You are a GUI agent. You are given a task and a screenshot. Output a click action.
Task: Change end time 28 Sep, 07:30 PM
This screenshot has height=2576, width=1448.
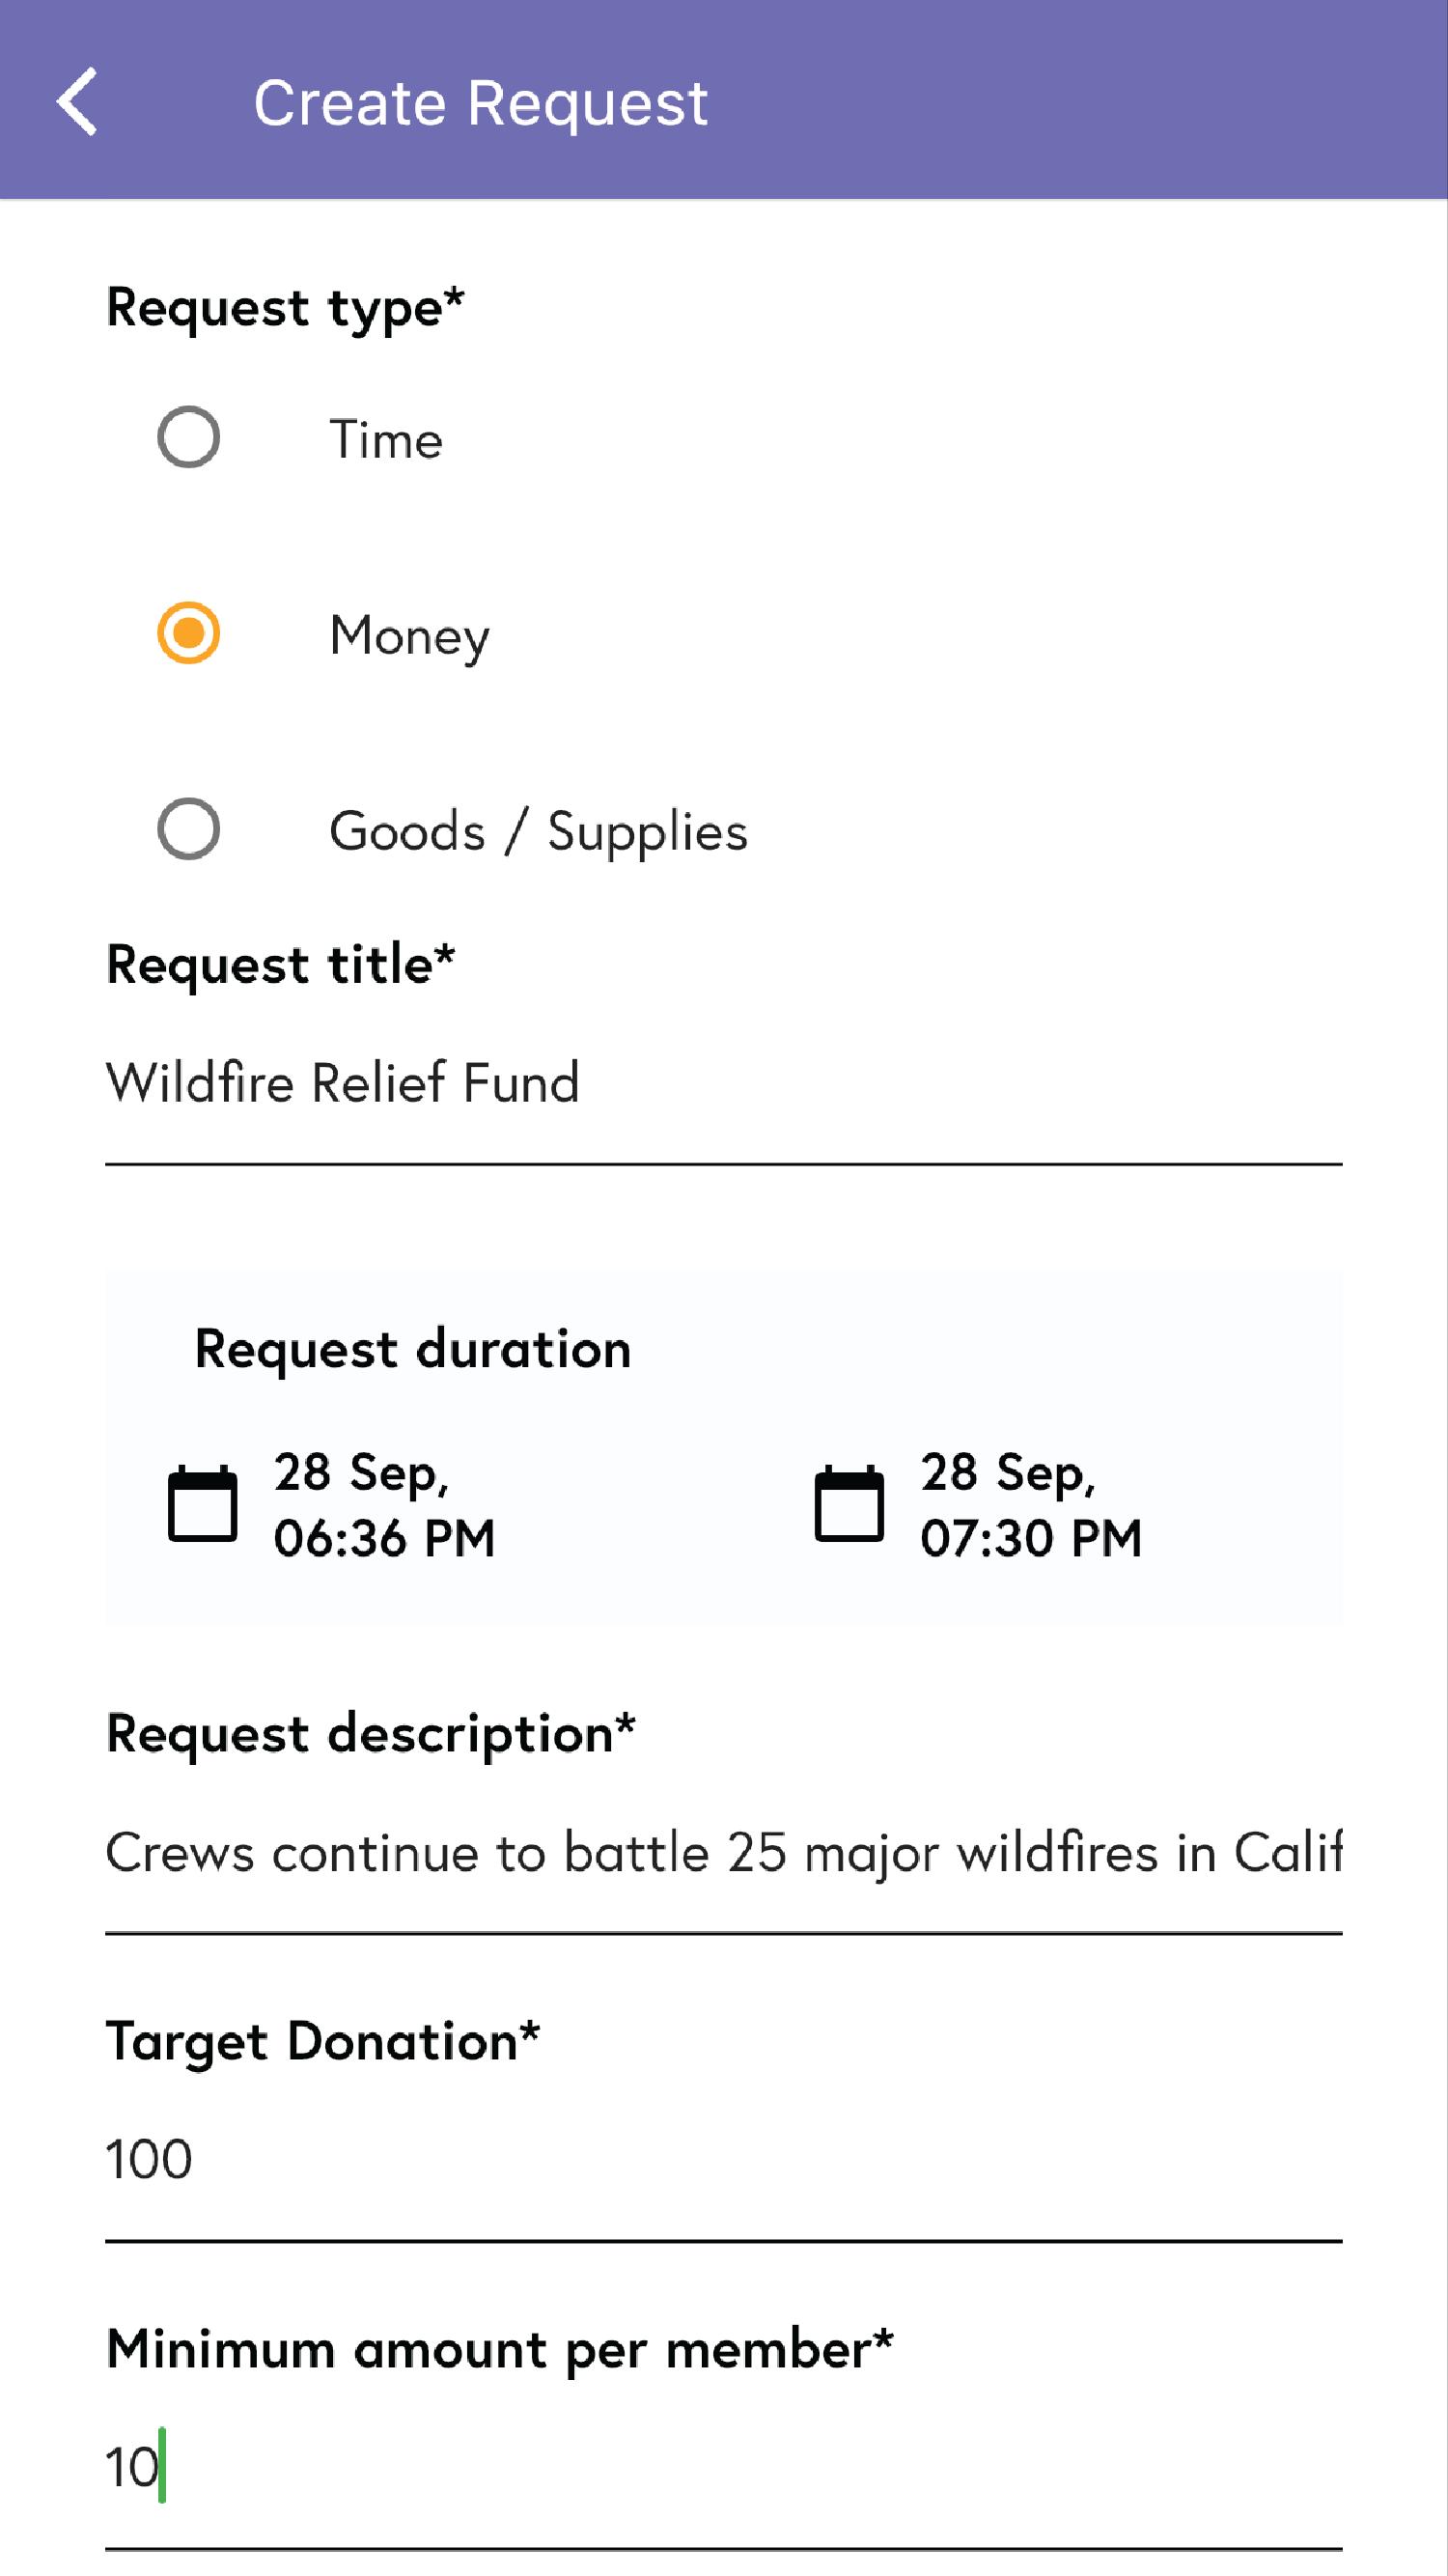[1031, 1505]
